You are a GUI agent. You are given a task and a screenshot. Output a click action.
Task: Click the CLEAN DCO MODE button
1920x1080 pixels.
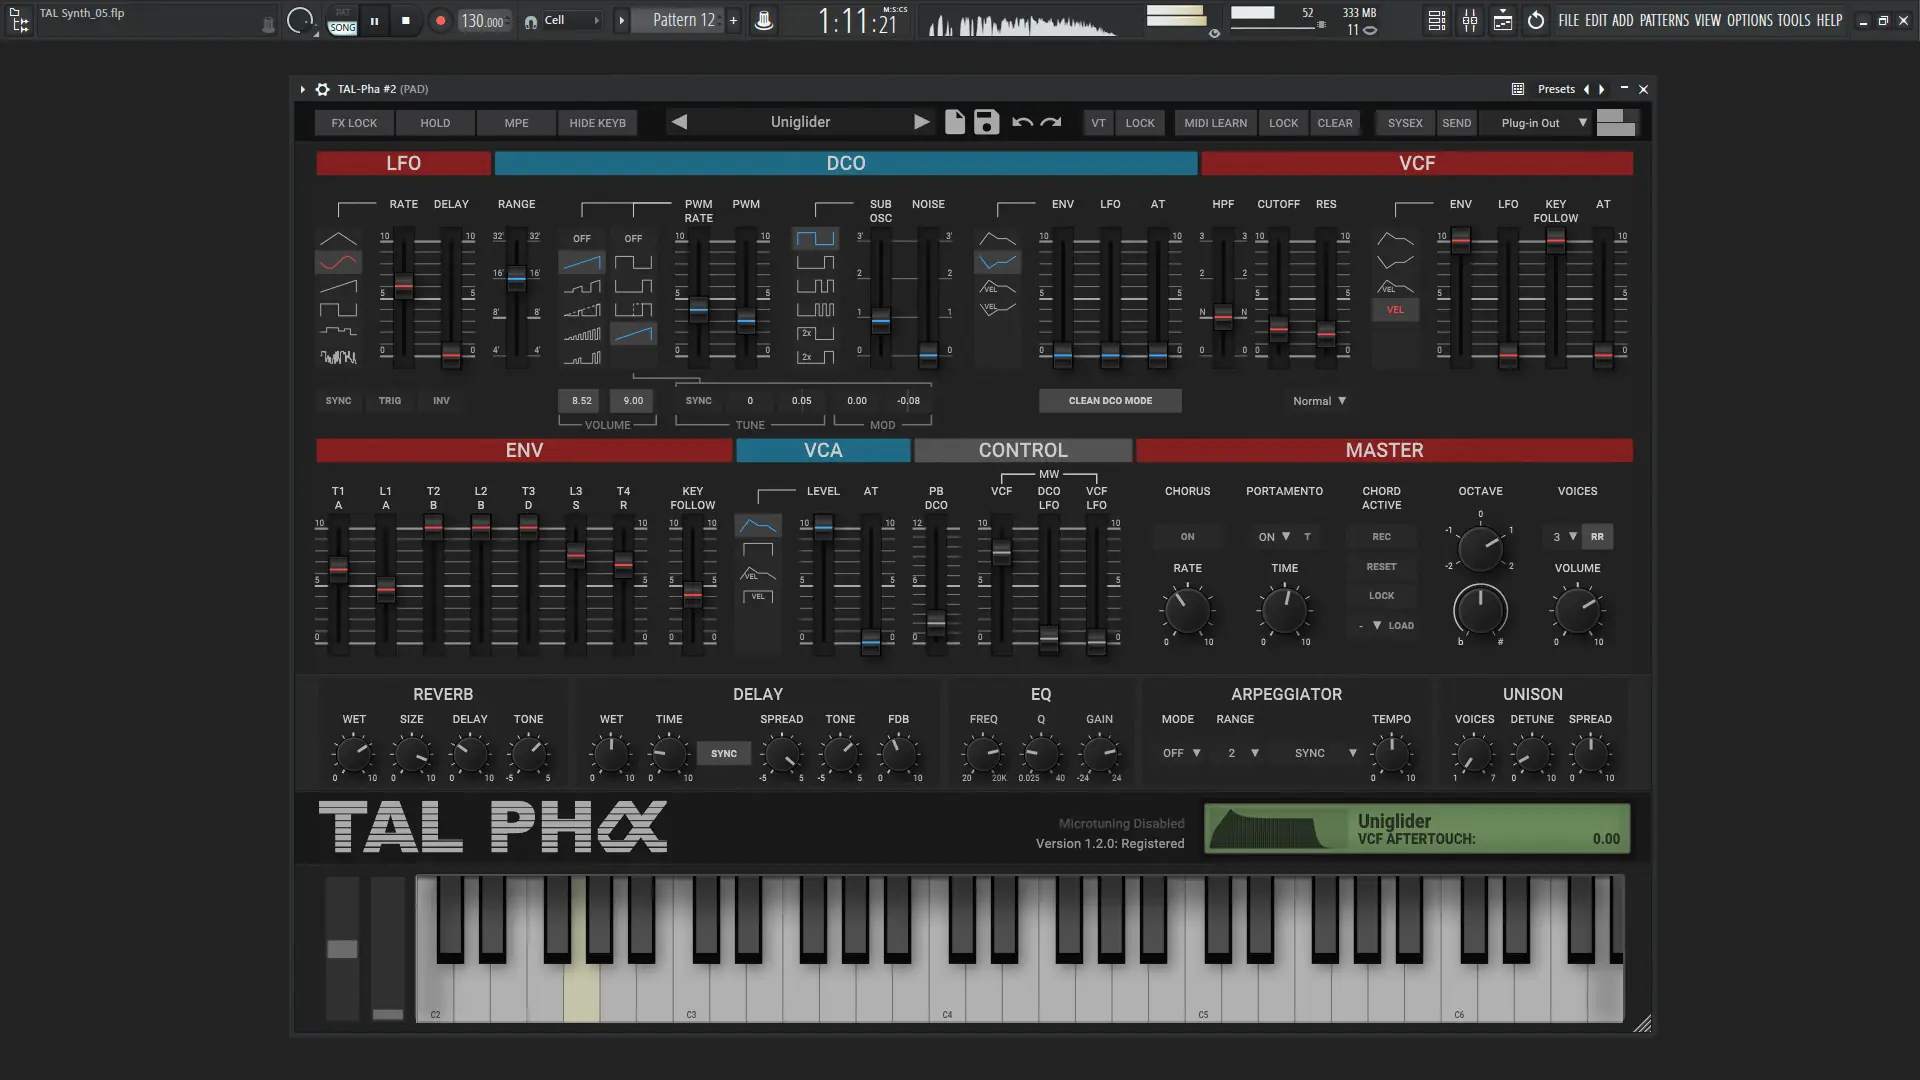[1110, 401]
